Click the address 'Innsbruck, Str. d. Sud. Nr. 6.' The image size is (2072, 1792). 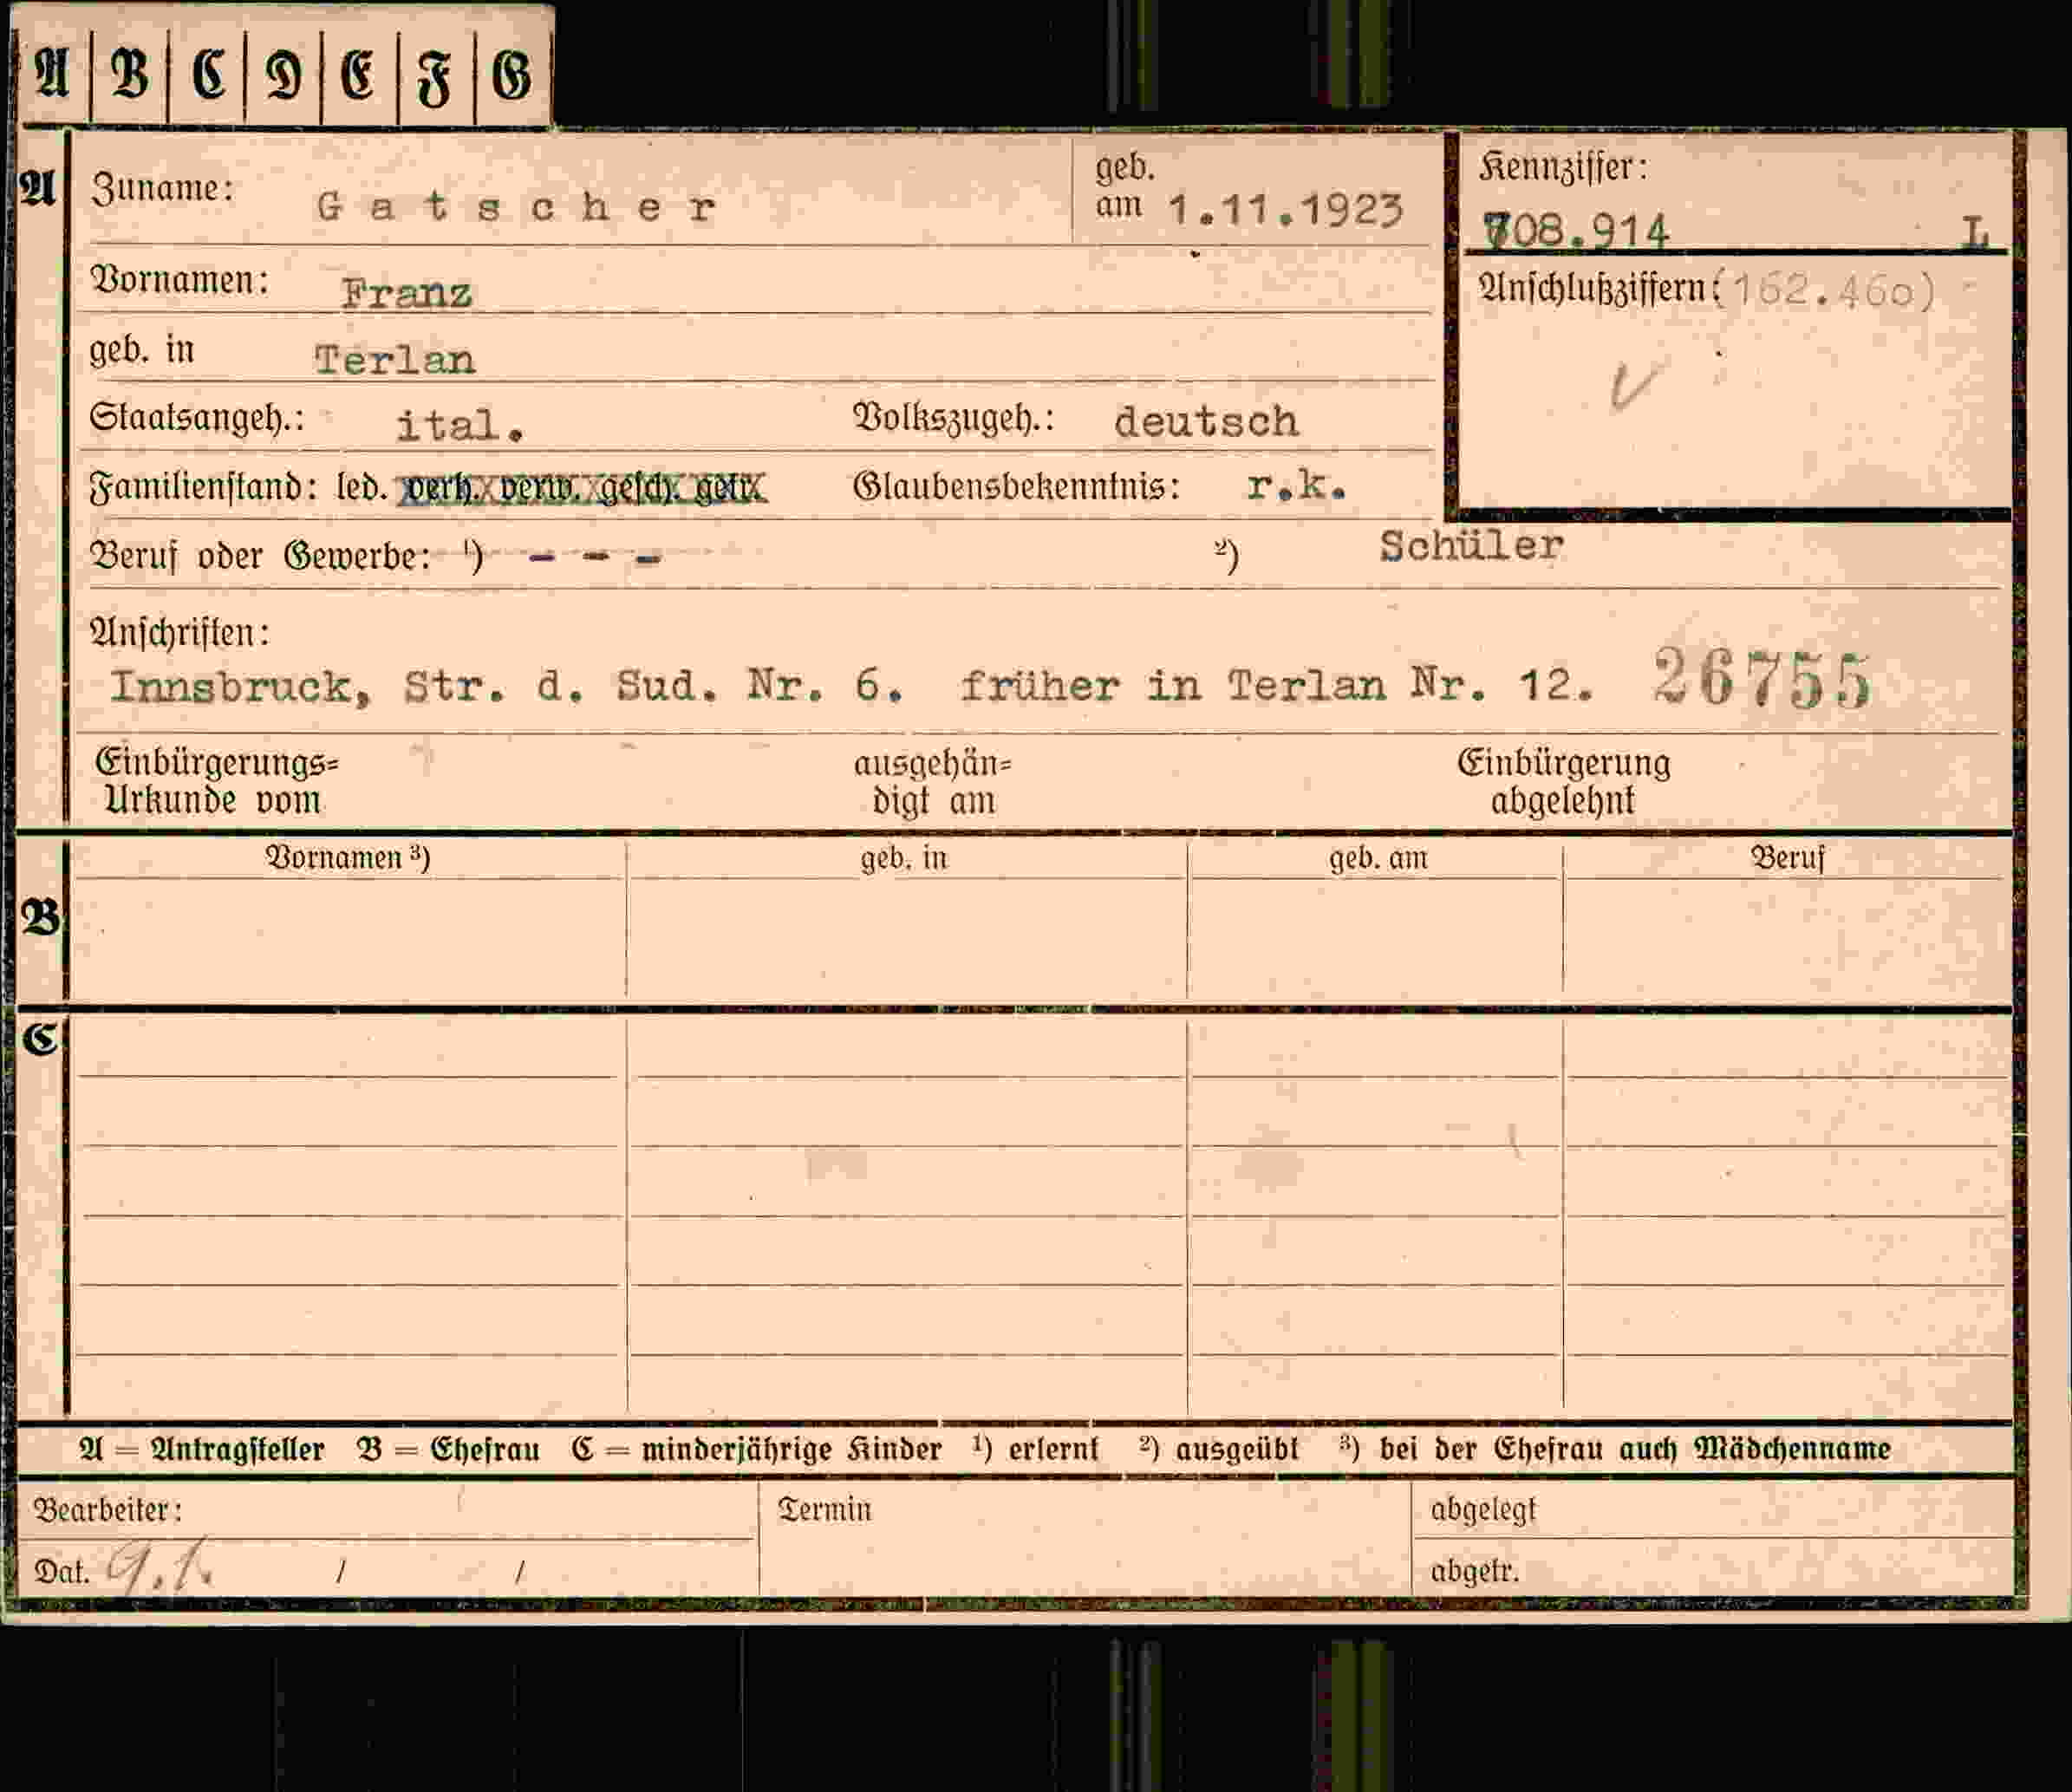[x=507, y=686]
